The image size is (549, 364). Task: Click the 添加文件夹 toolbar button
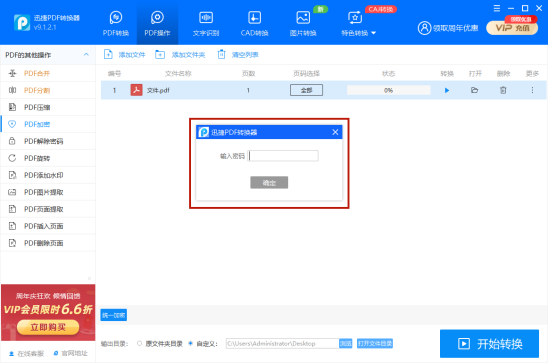point(180,55)
